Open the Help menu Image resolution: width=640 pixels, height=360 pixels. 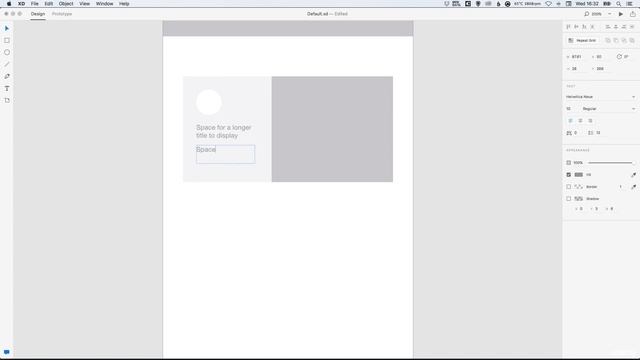coord(124,4)
